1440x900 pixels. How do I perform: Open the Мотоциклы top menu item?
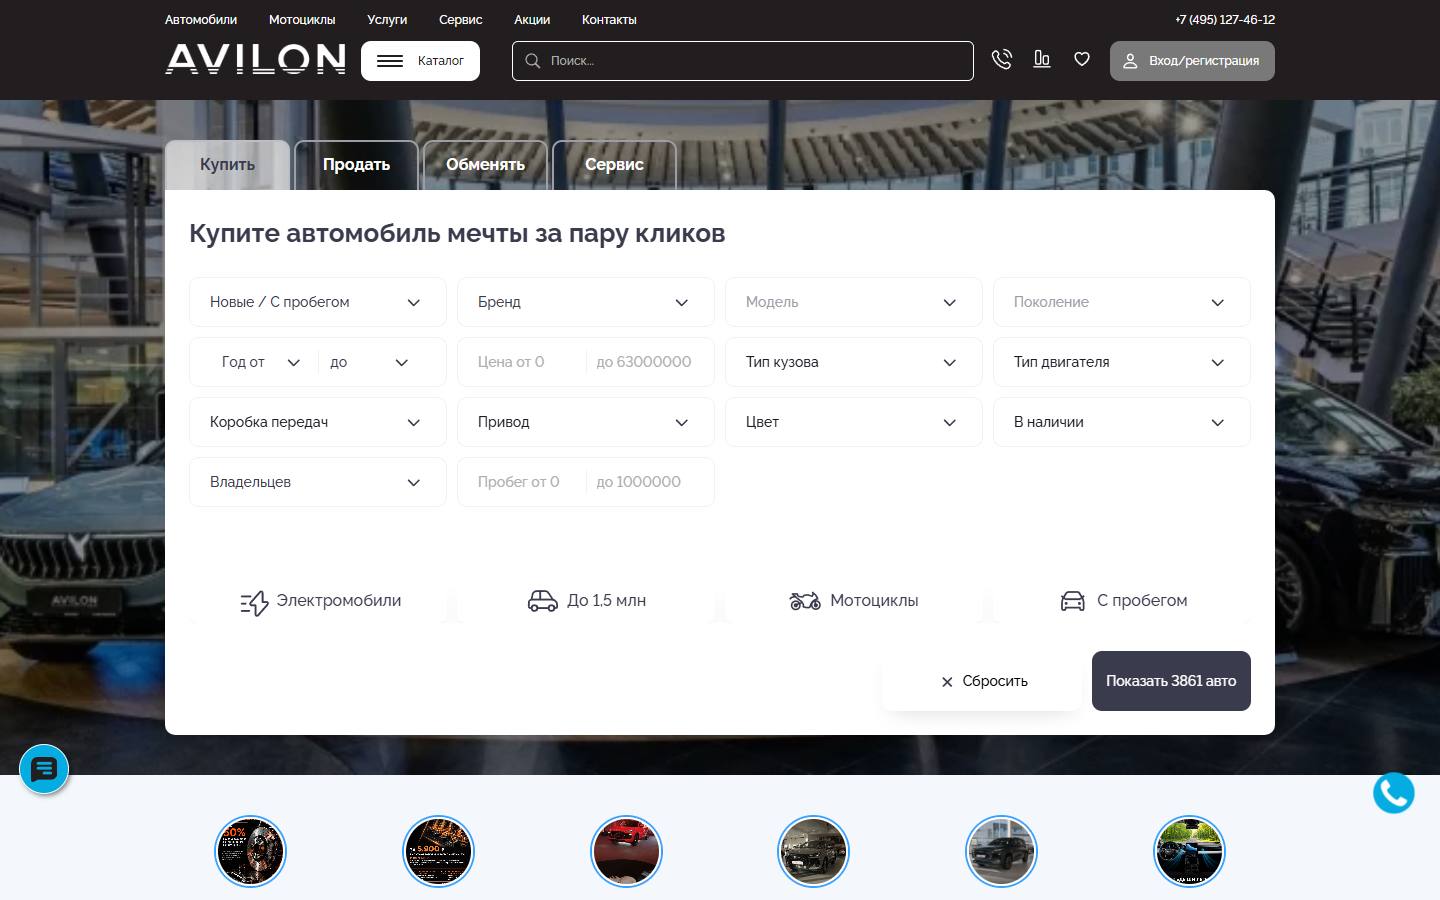(302, 20)
